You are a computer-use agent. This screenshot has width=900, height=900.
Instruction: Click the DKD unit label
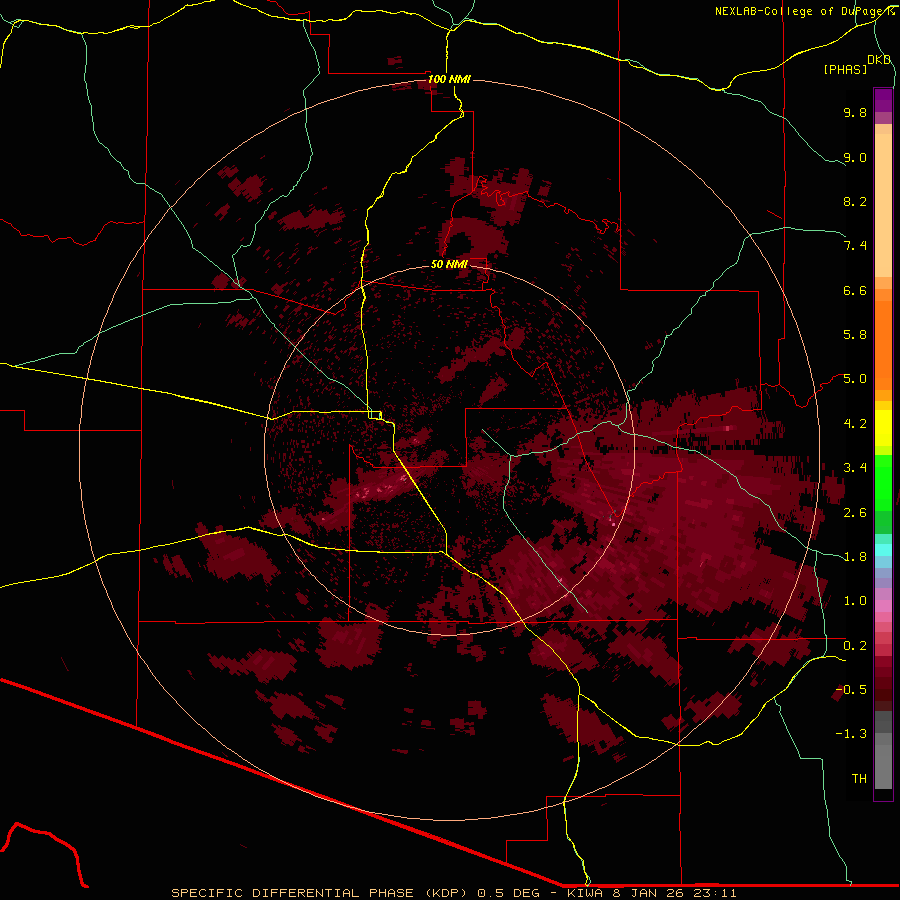(x=879, y=60)
